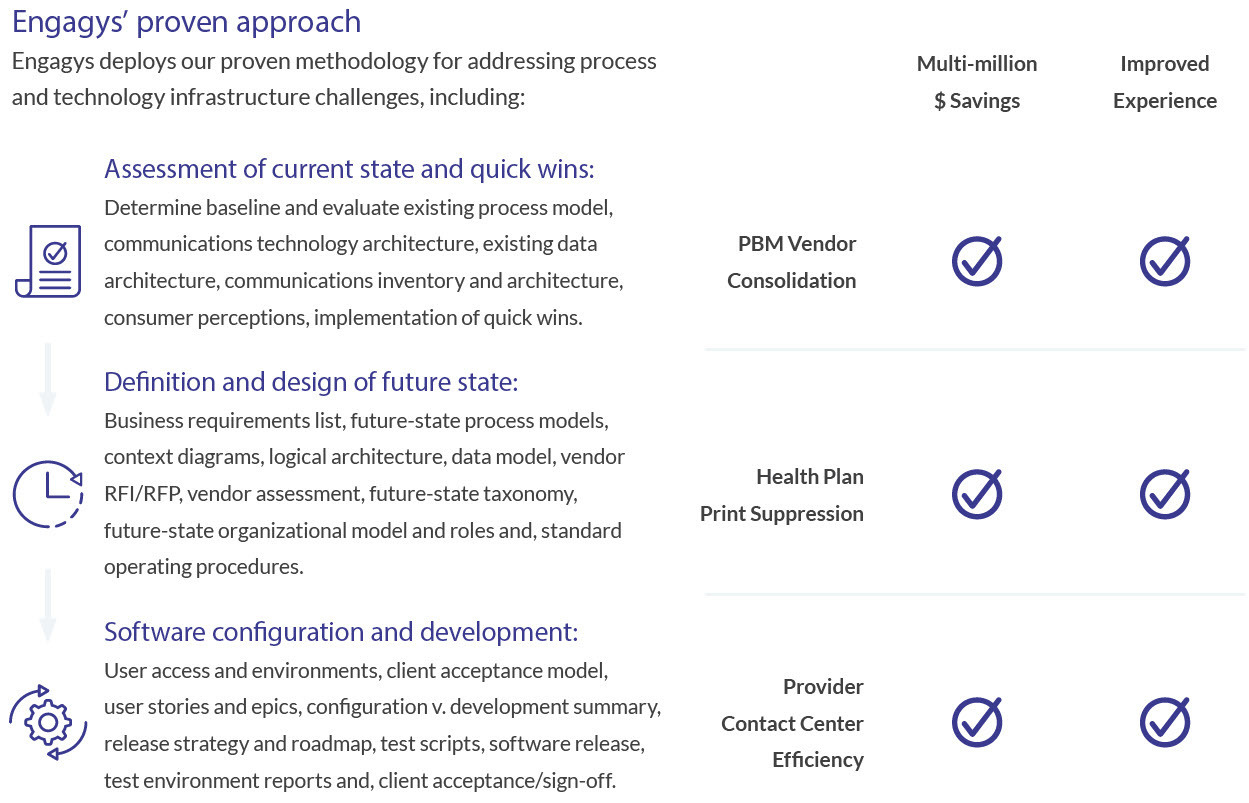Select the Assessment of current state heading
Image resolution: width=1249 pixels, height=803 pixels.
coord(349,169)
